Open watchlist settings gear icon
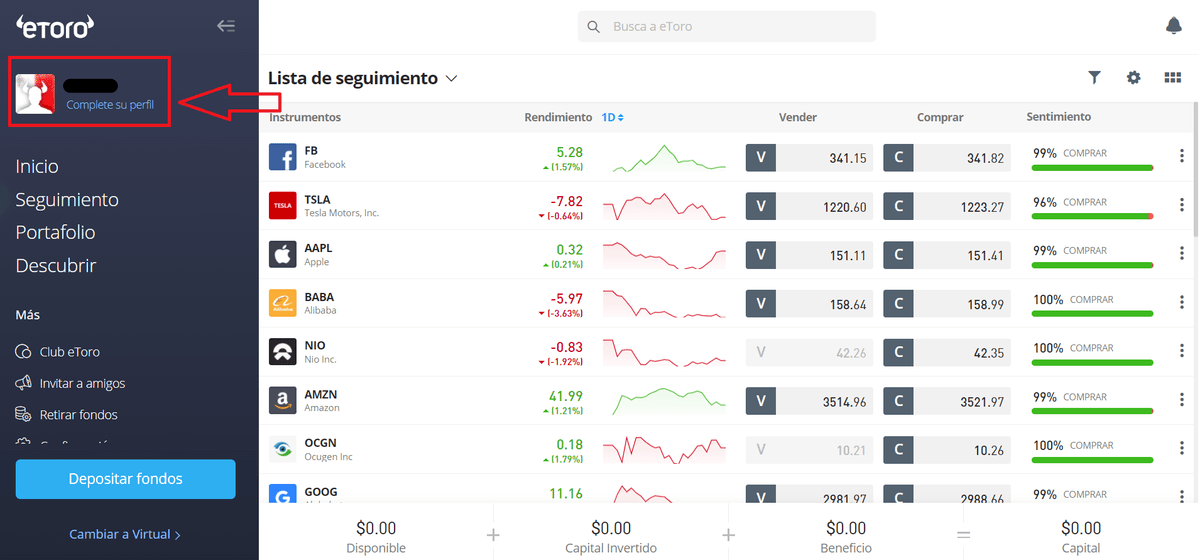This screenshot has height=560, width=1200. click(1133, 78)
